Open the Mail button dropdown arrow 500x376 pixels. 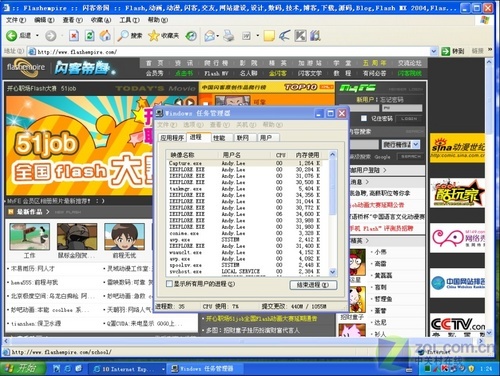tap(217, 36)
